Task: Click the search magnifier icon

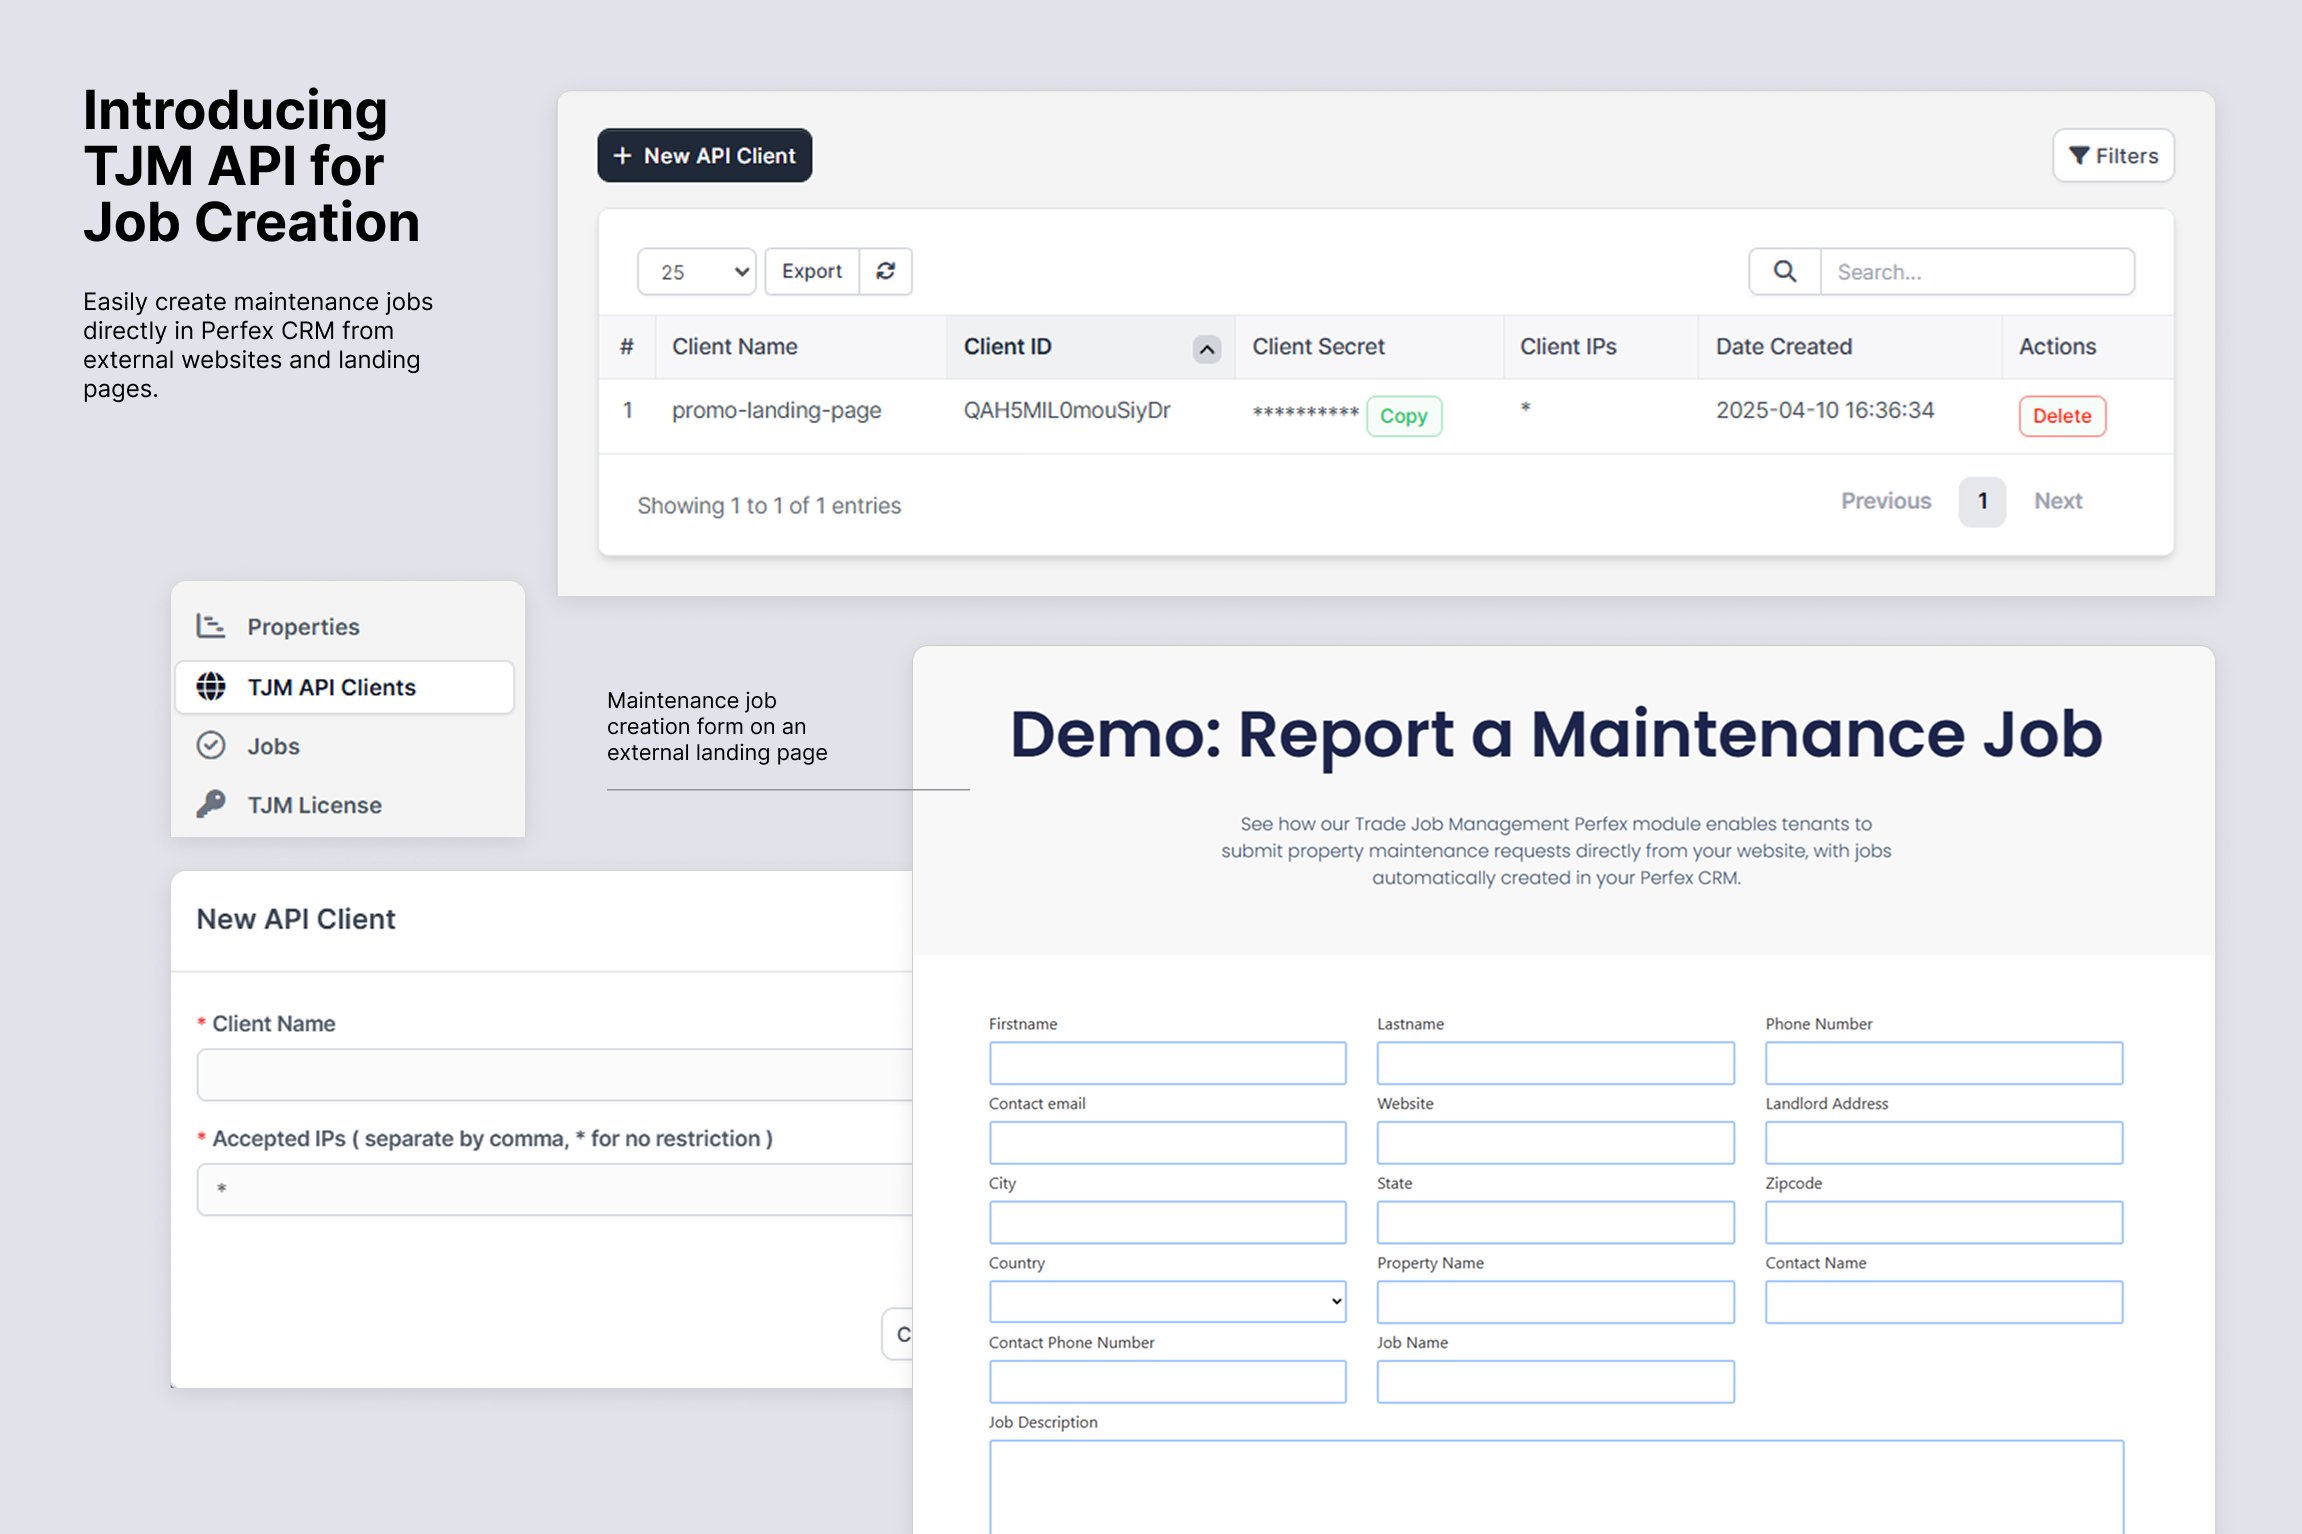Action: (x=1785, y=271)
